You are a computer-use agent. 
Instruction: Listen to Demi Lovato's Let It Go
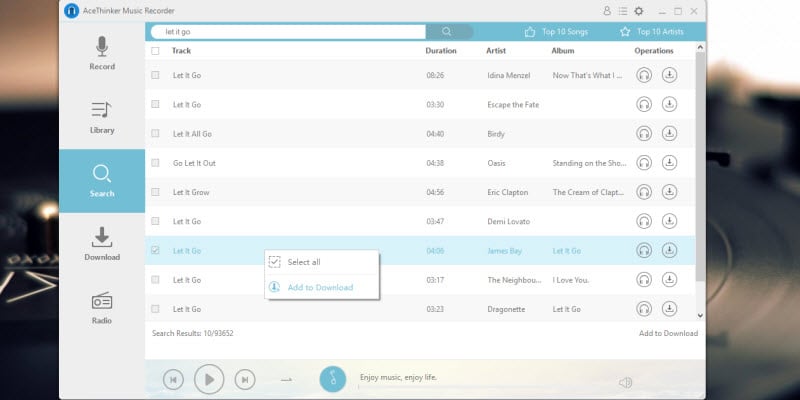click(x=644, y=221)
